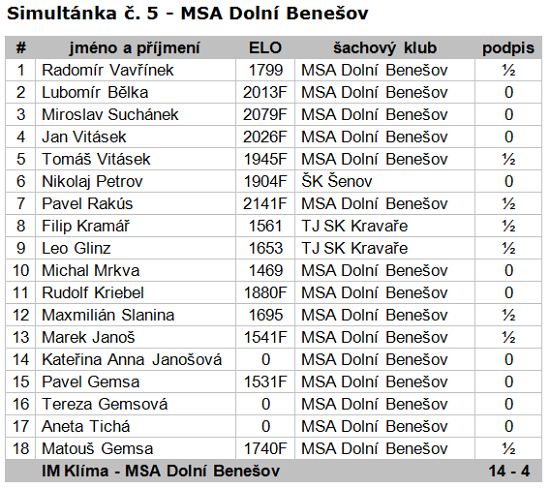Select the Tereza Gemsová name cell
This screenshot has width=550, height=488.
(x=135, y=404)
